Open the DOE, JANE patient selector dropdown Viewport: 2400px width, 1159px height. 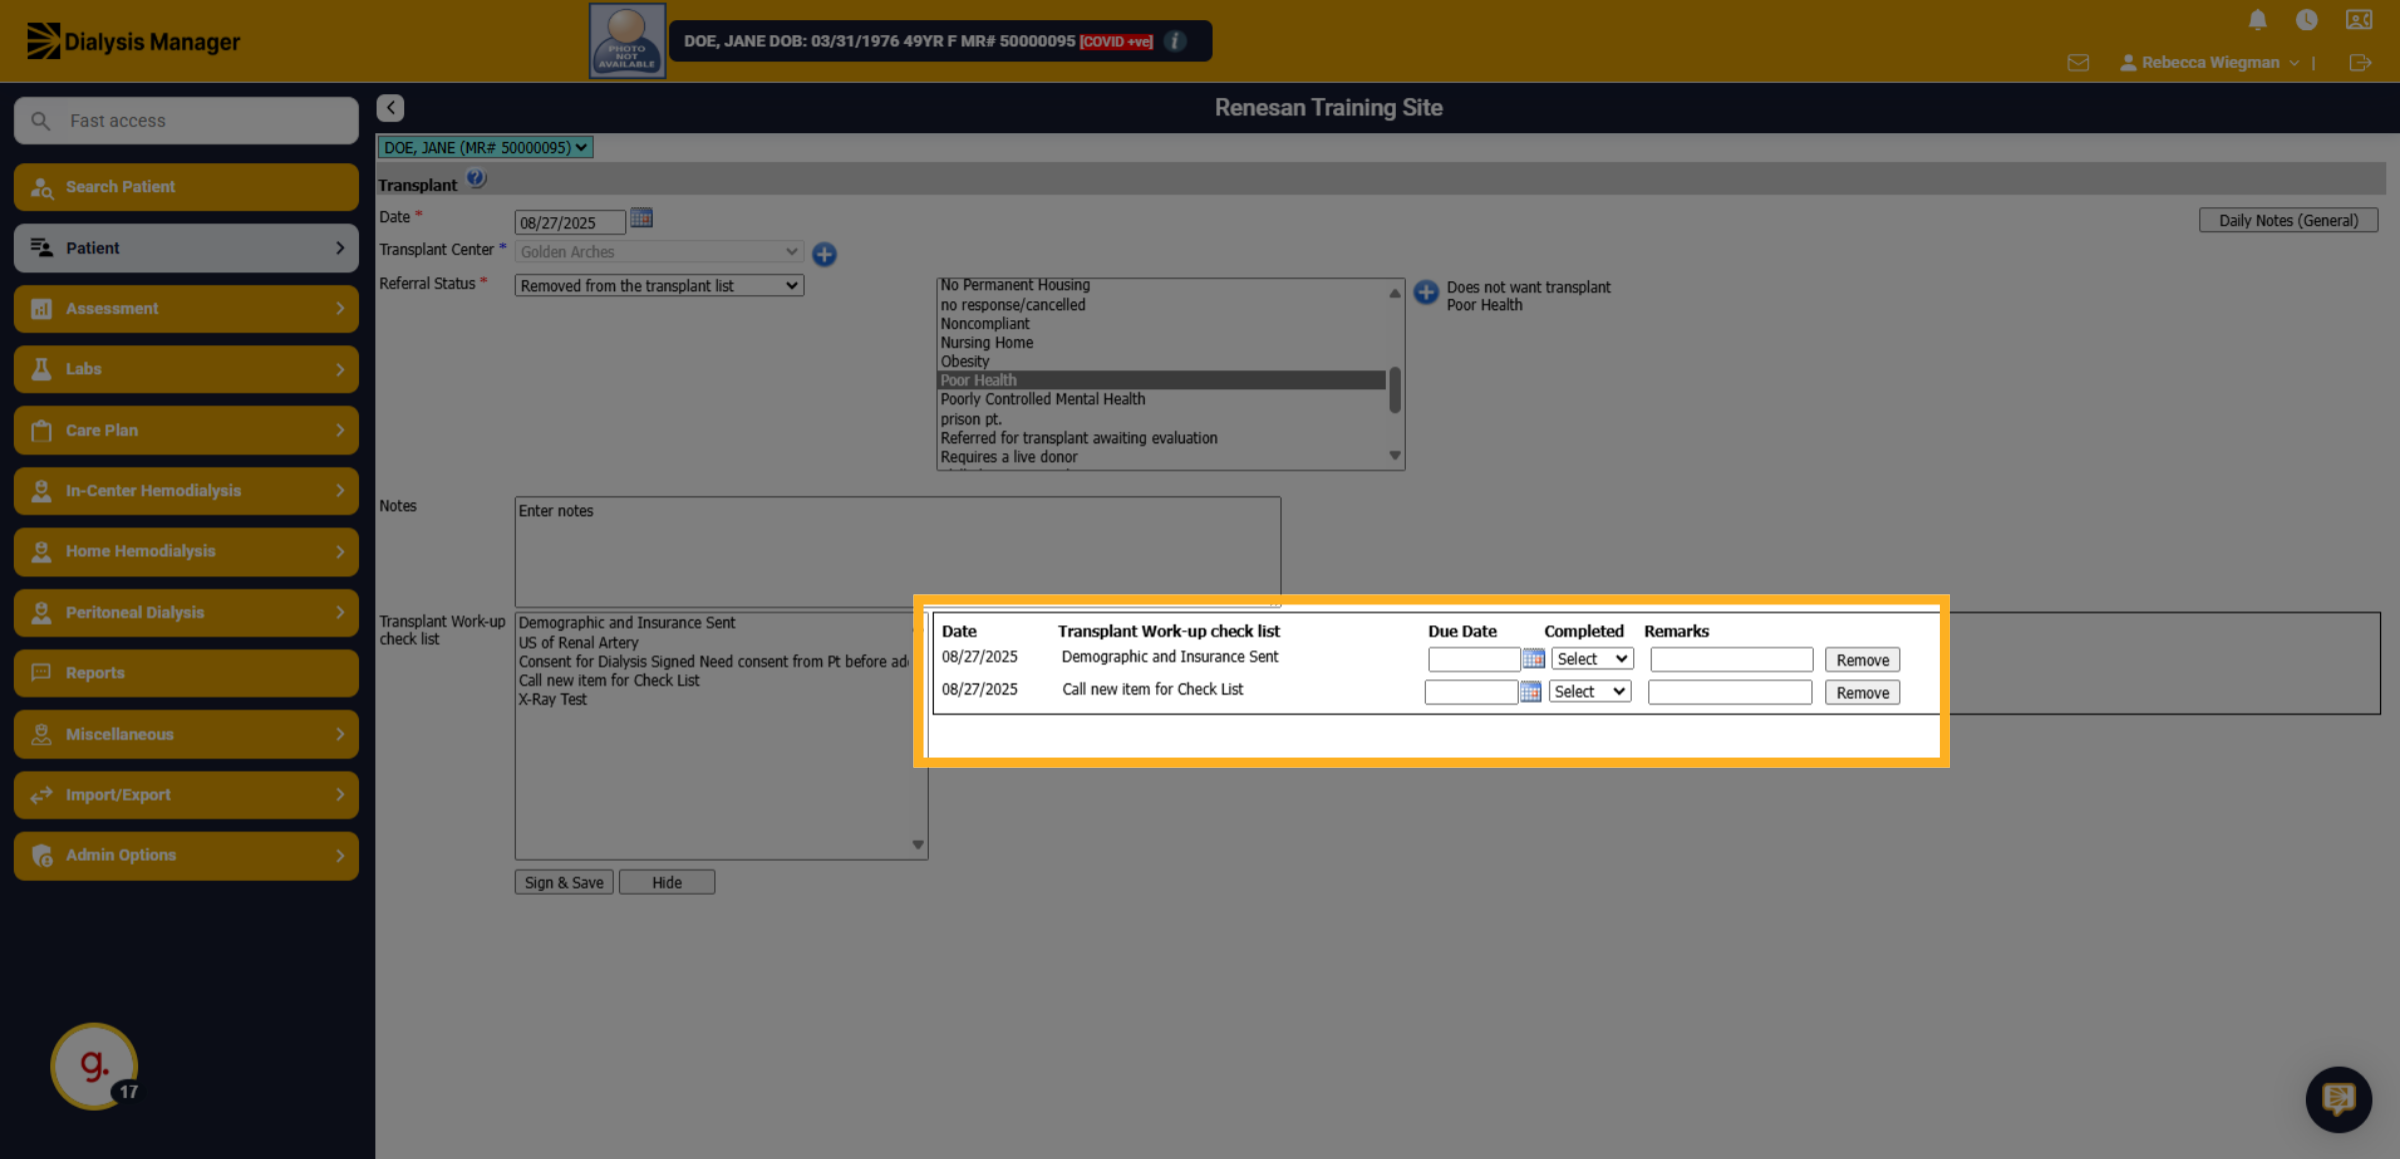tap(485, 148)
